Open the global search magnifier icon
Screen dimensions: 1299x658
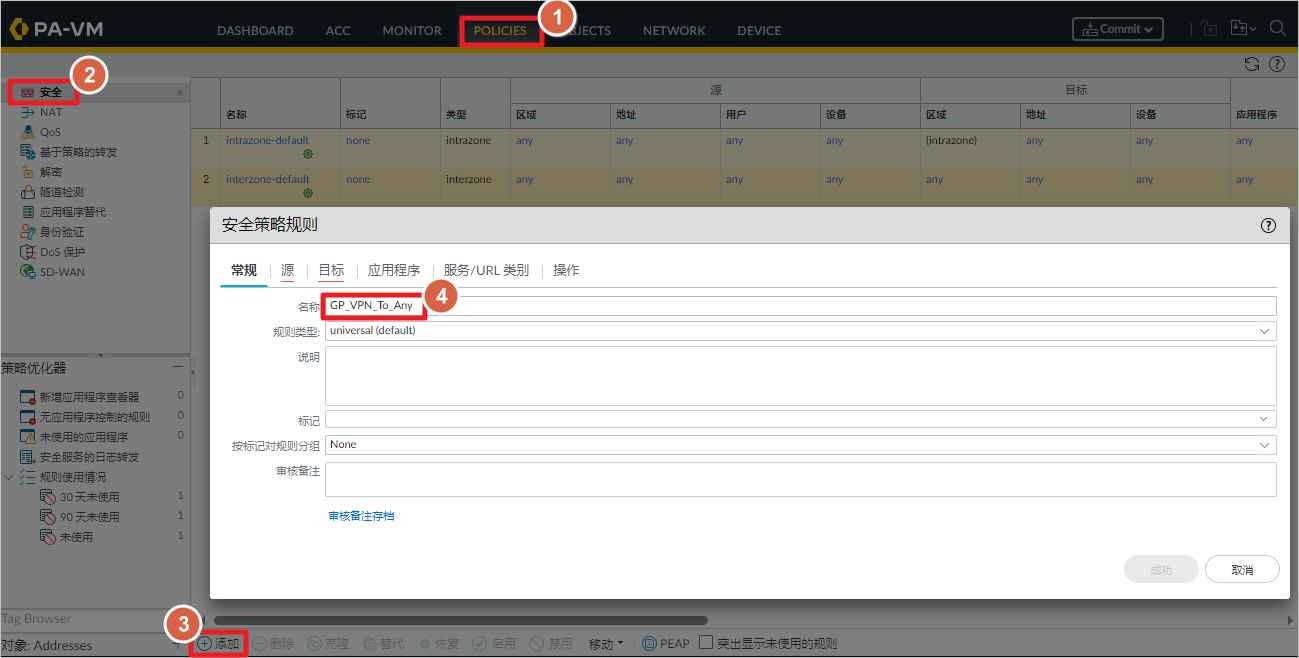[1277, 29]
